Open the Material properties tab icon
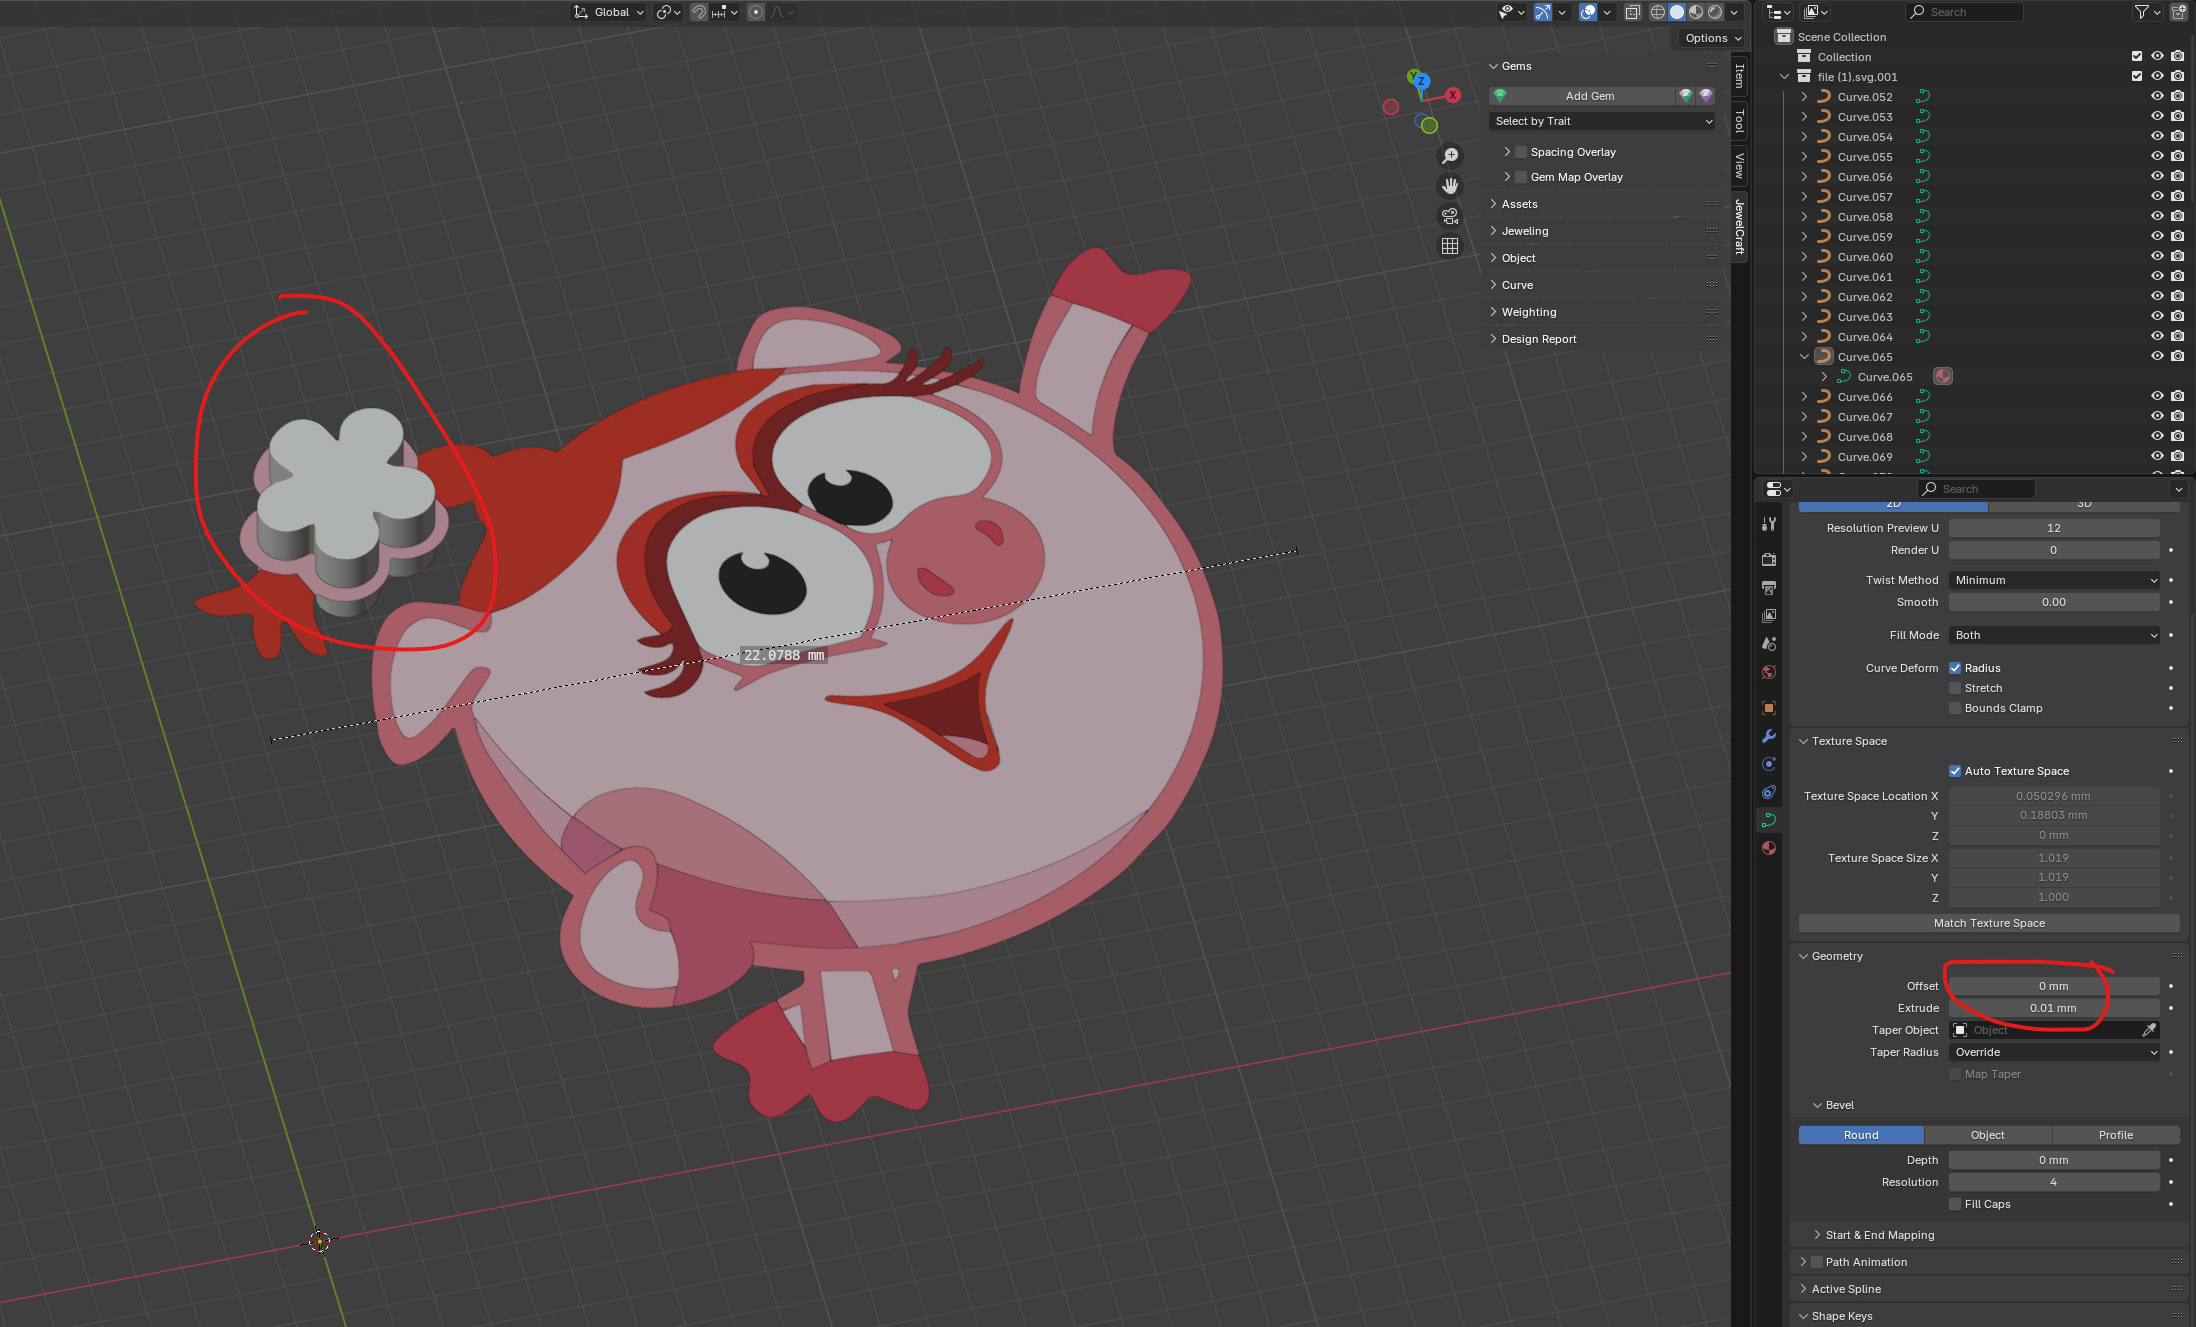 (x=1769, y=848)
